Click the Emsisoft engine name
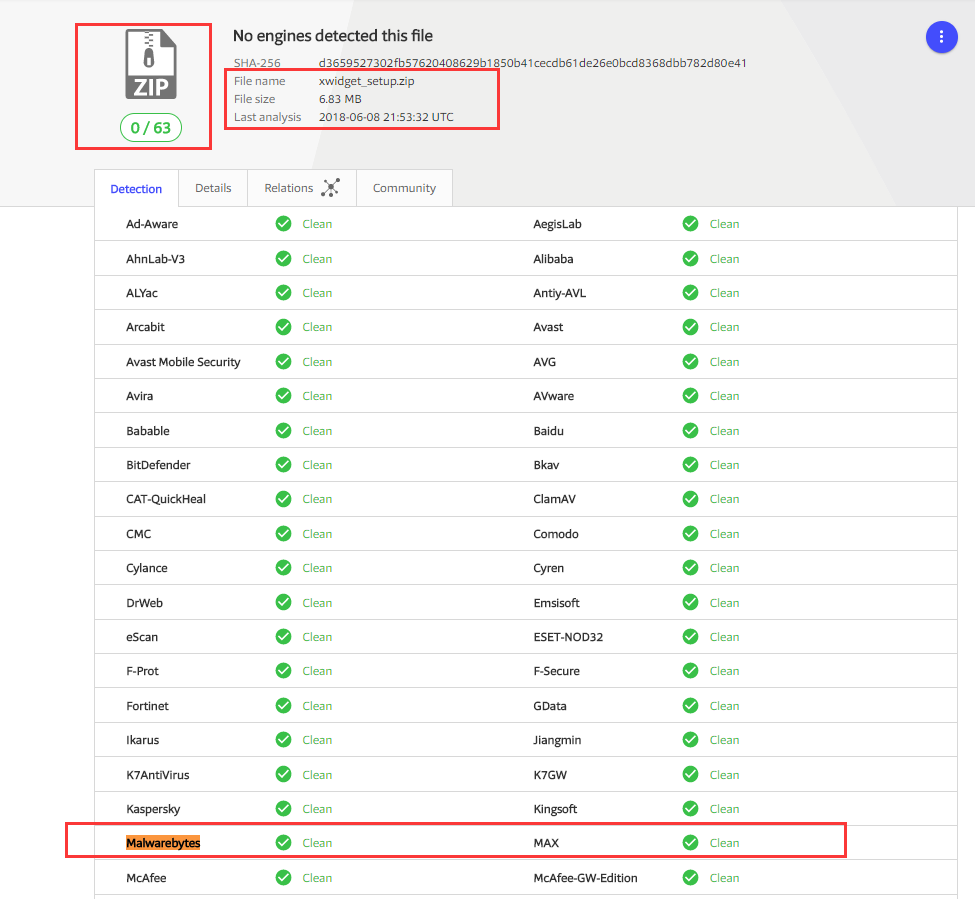The image size is (975, 899). pyautogui.click(x=557, y=603)
